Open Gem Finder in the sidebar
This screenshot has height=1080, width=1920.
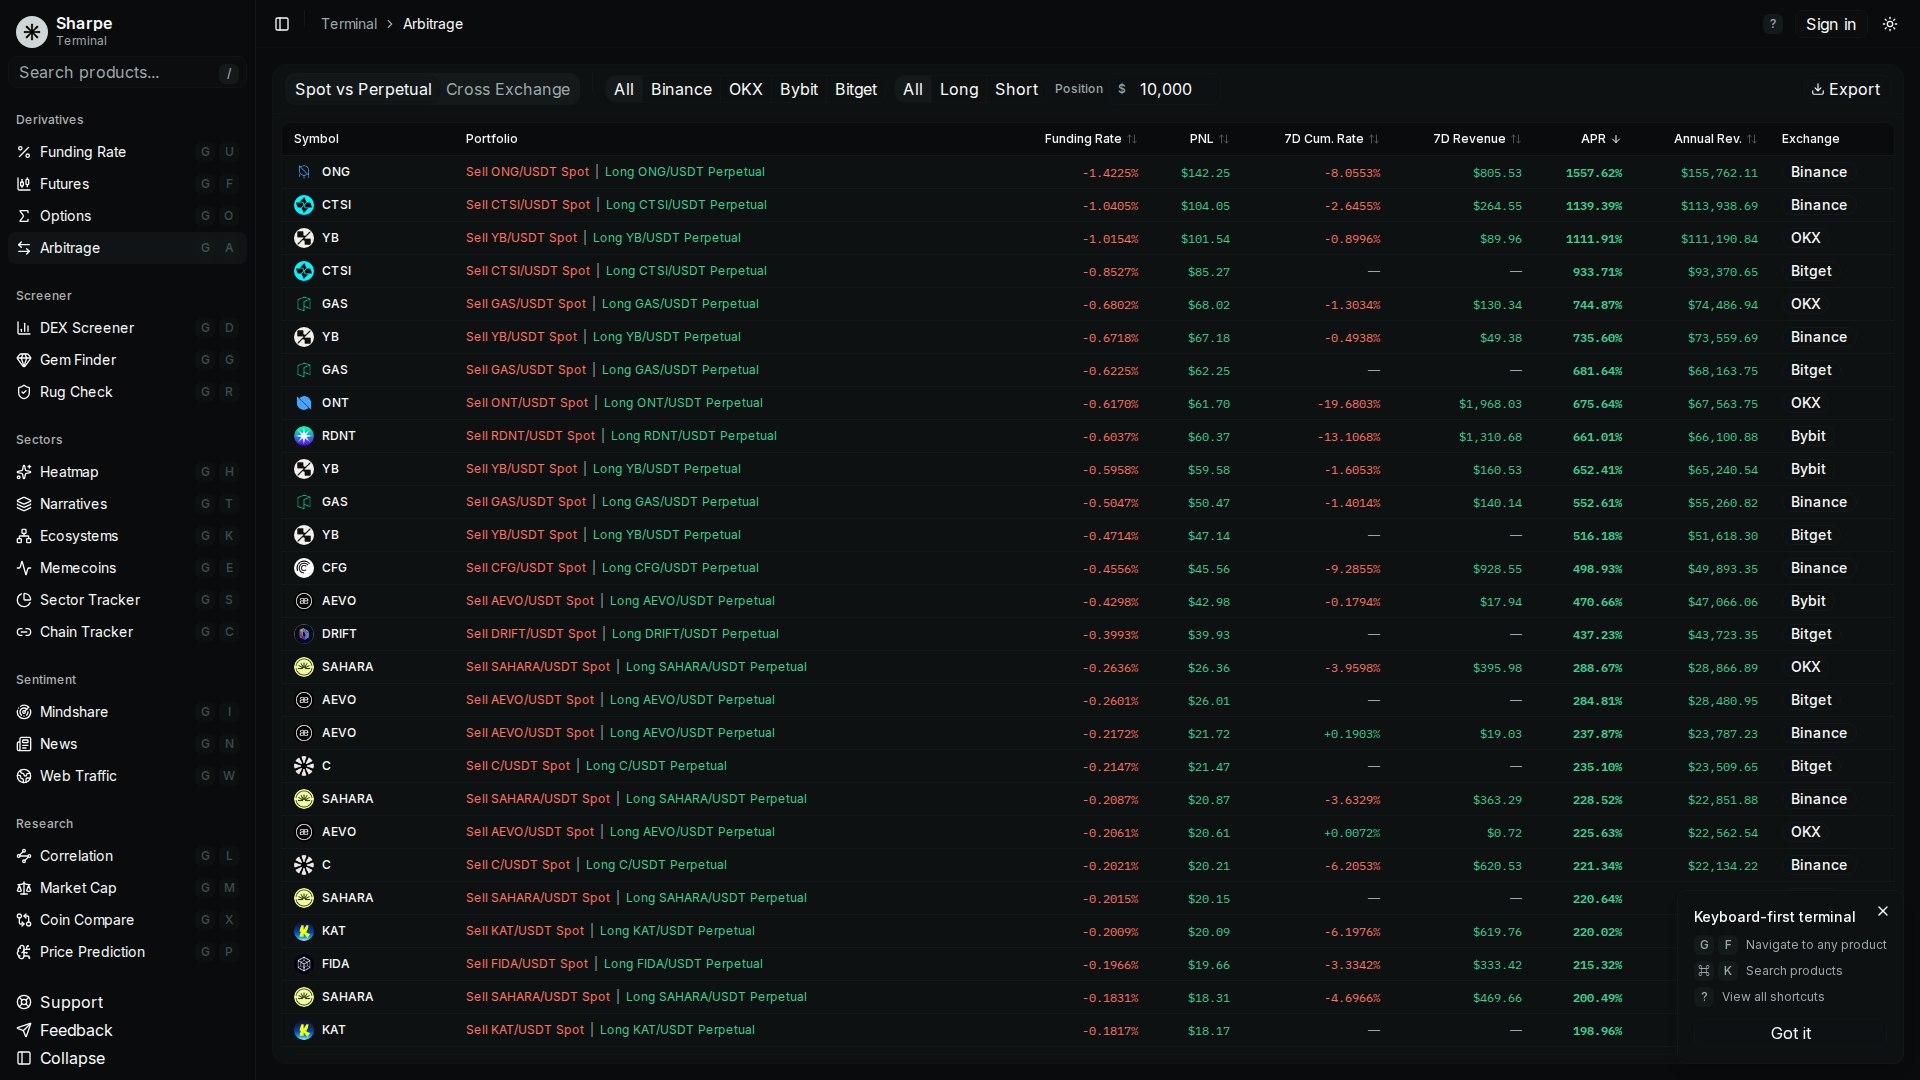78,360
